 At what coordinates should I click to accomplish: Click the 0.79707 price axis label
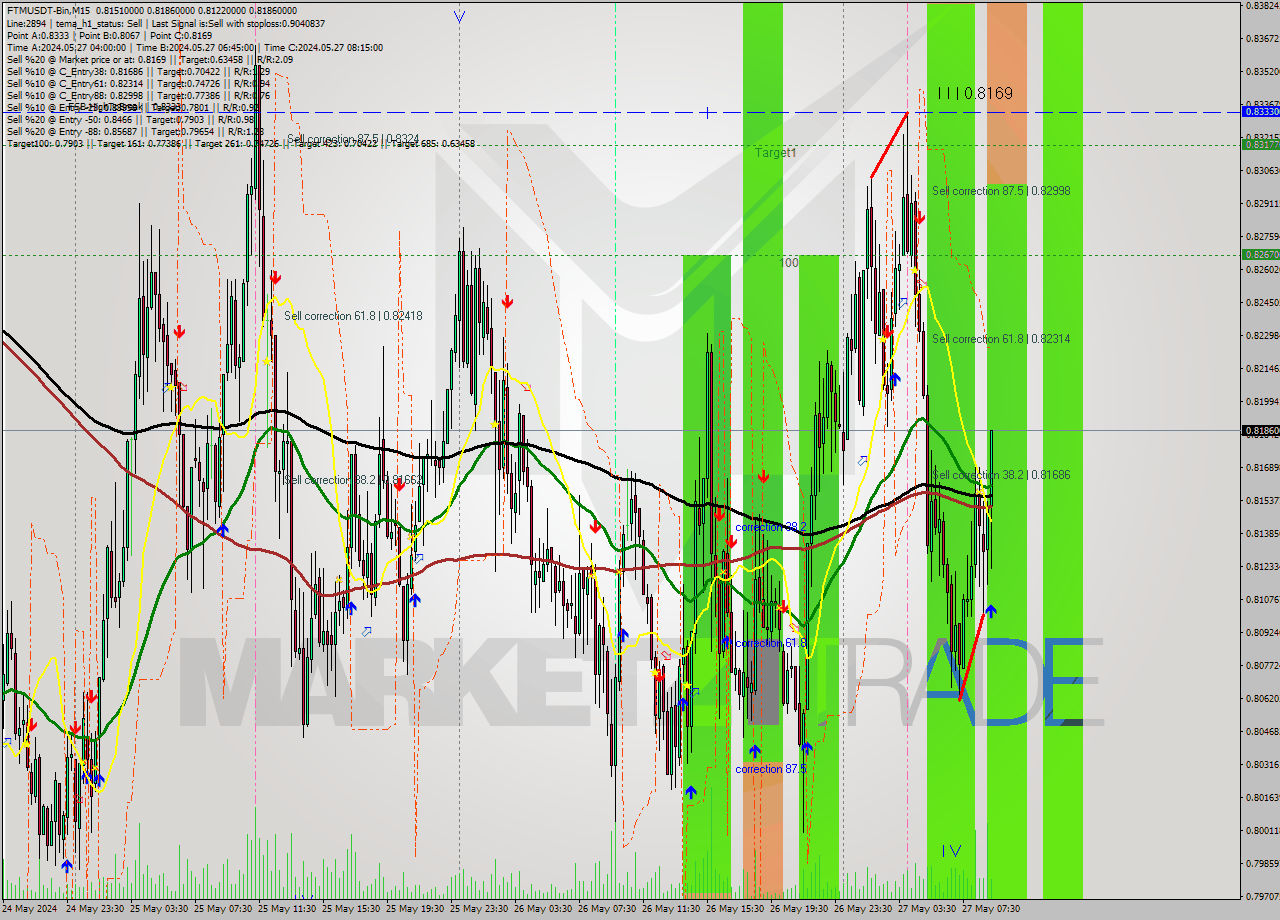(x=1262, y=896)
